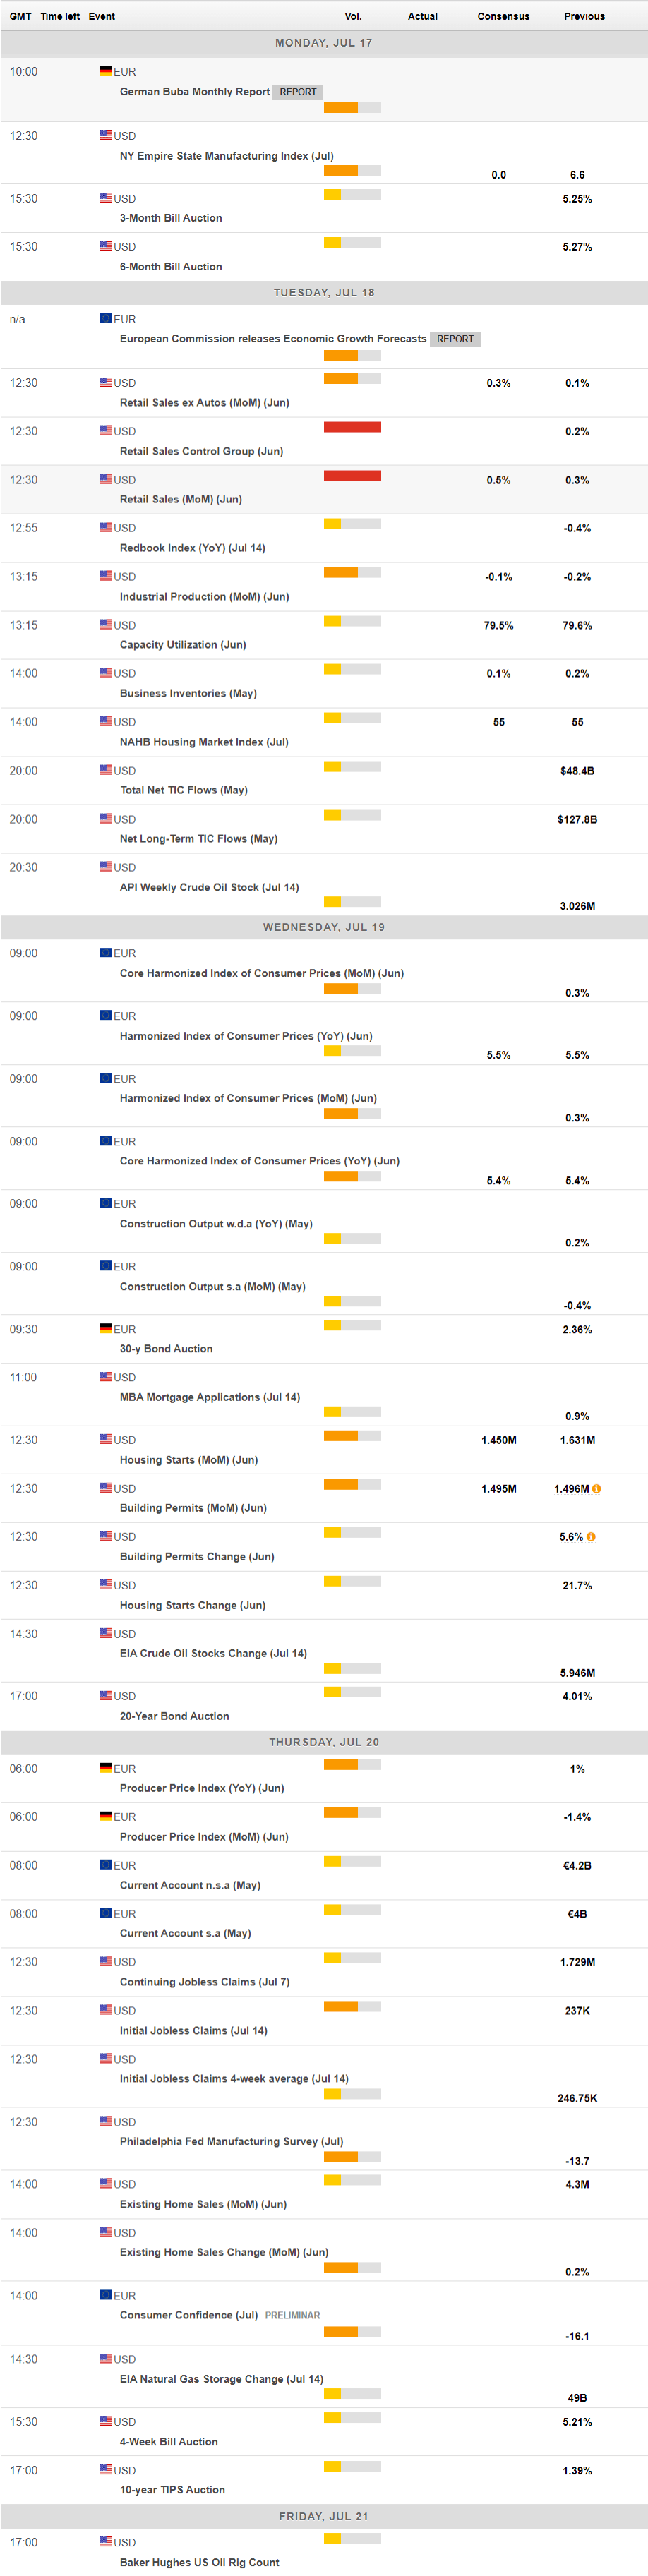Screen dimensions: 648x2576
Task: Click the German flag on the 30-y Bond Auction row
Action: tap(105, 1329)
